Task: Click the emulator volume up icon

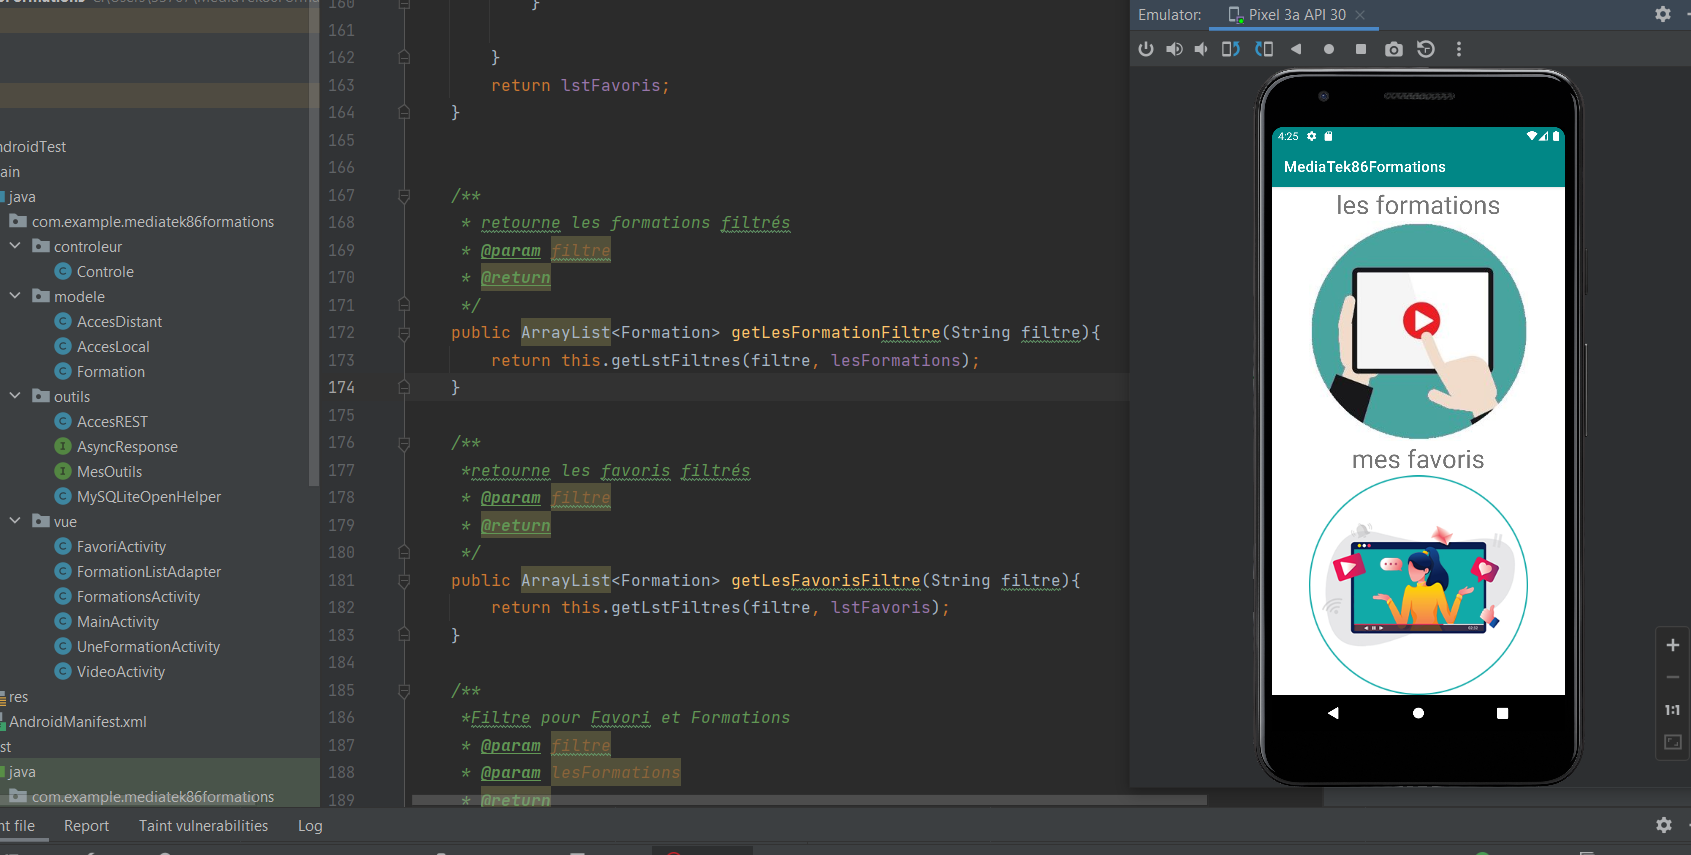Action: pyautogui.click(x=1174, y=49)
